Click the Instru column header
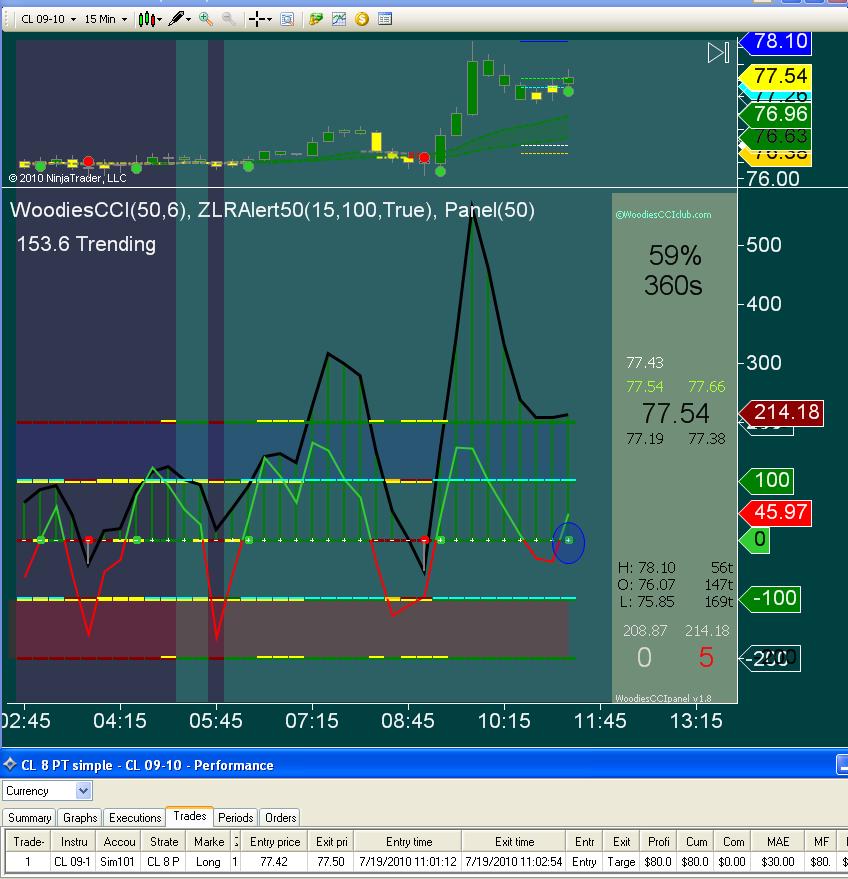 coord(74,841)
